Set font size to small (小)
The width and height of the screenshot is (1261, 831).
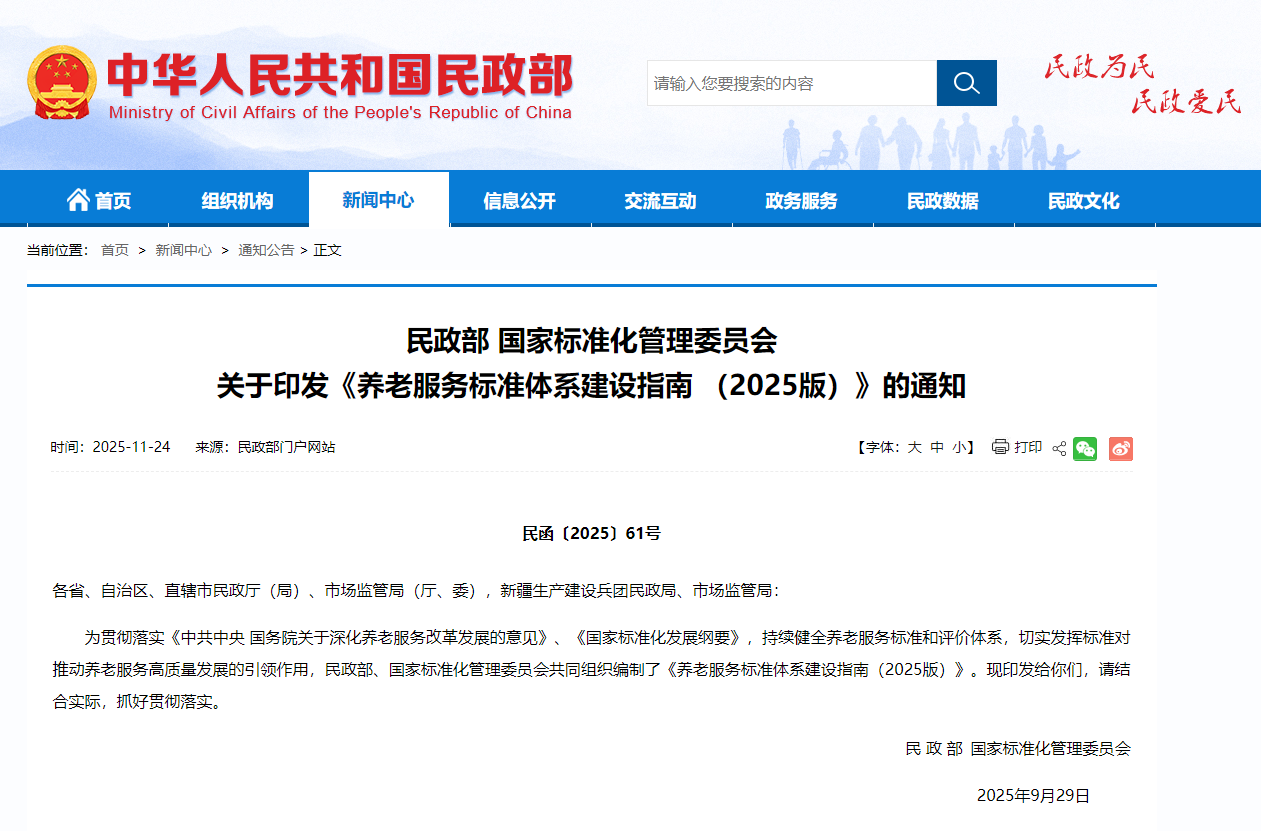click(959, 448)
